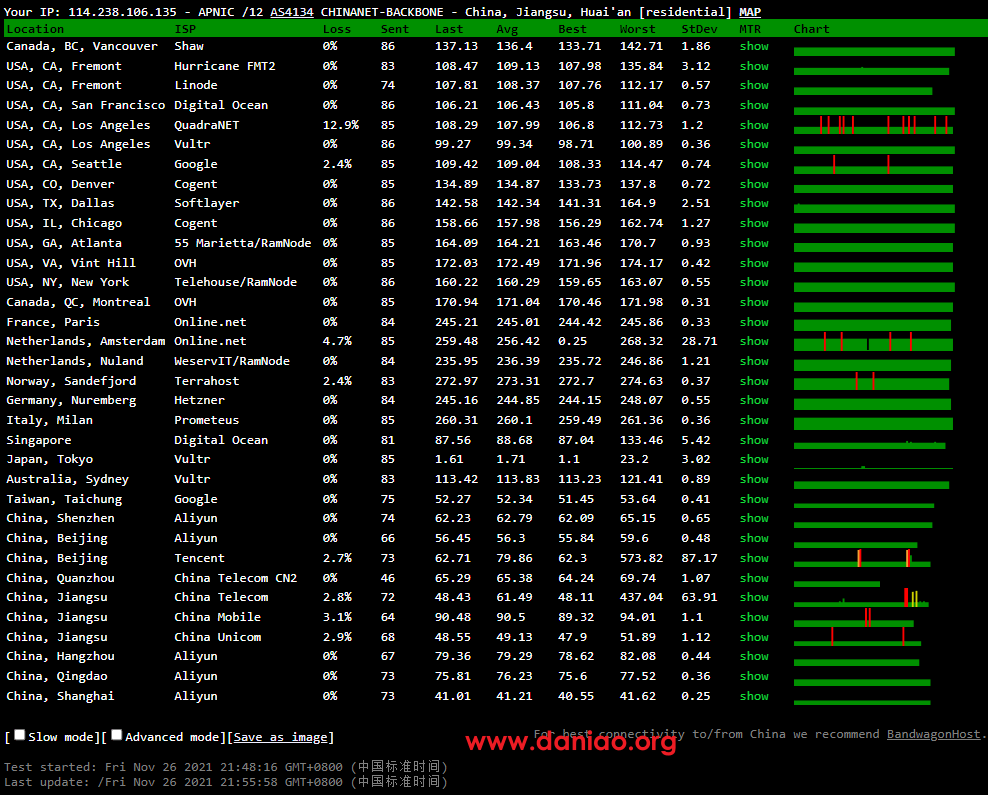Show MTR for Jiangsu China Telecom row
This screenshot has height=795, width=988.
(x=754, y=597)
